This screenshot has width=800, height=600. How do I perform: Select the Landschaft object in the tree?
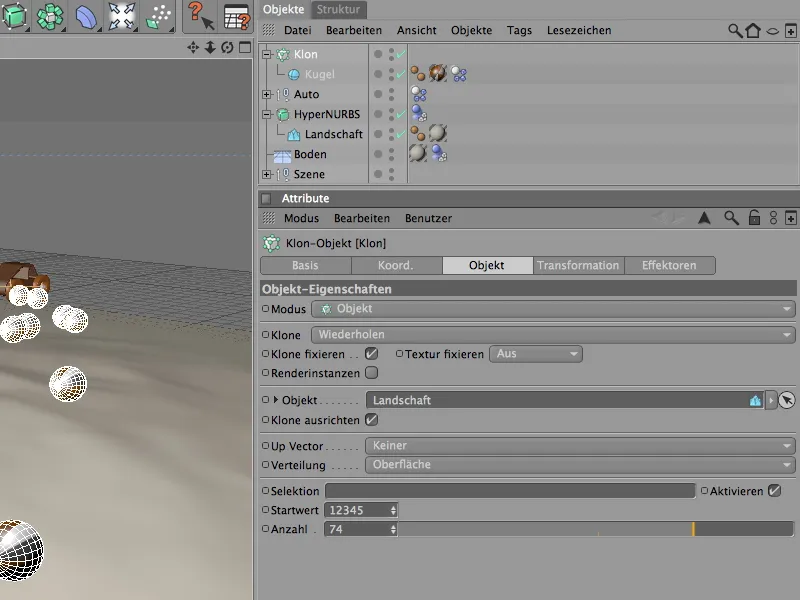[x=333, y=134]
